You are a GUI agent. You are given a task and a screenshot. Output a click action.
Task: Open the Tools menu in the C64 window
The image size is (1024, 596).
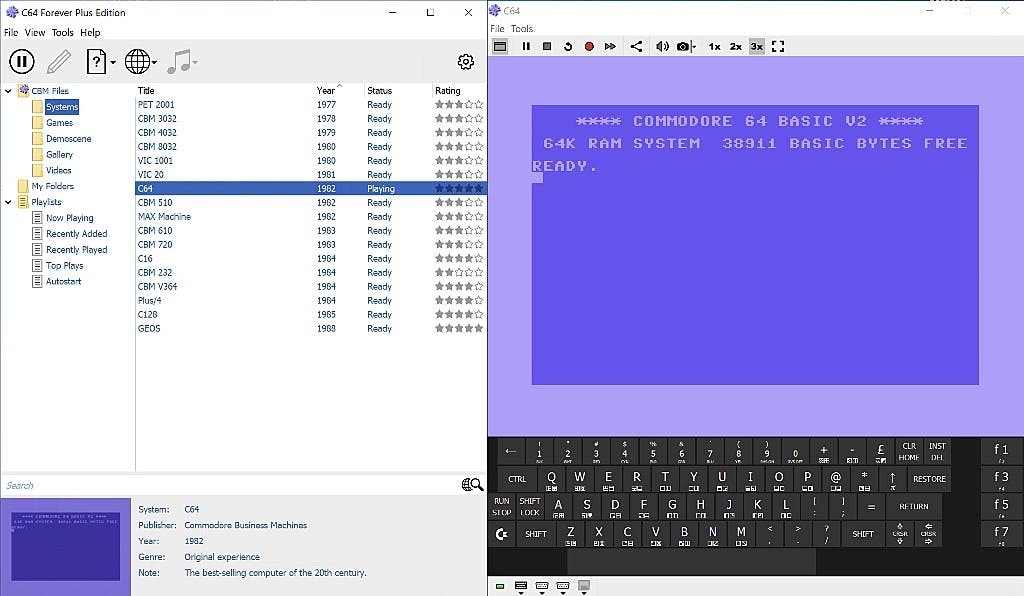[x=522, y=29]
